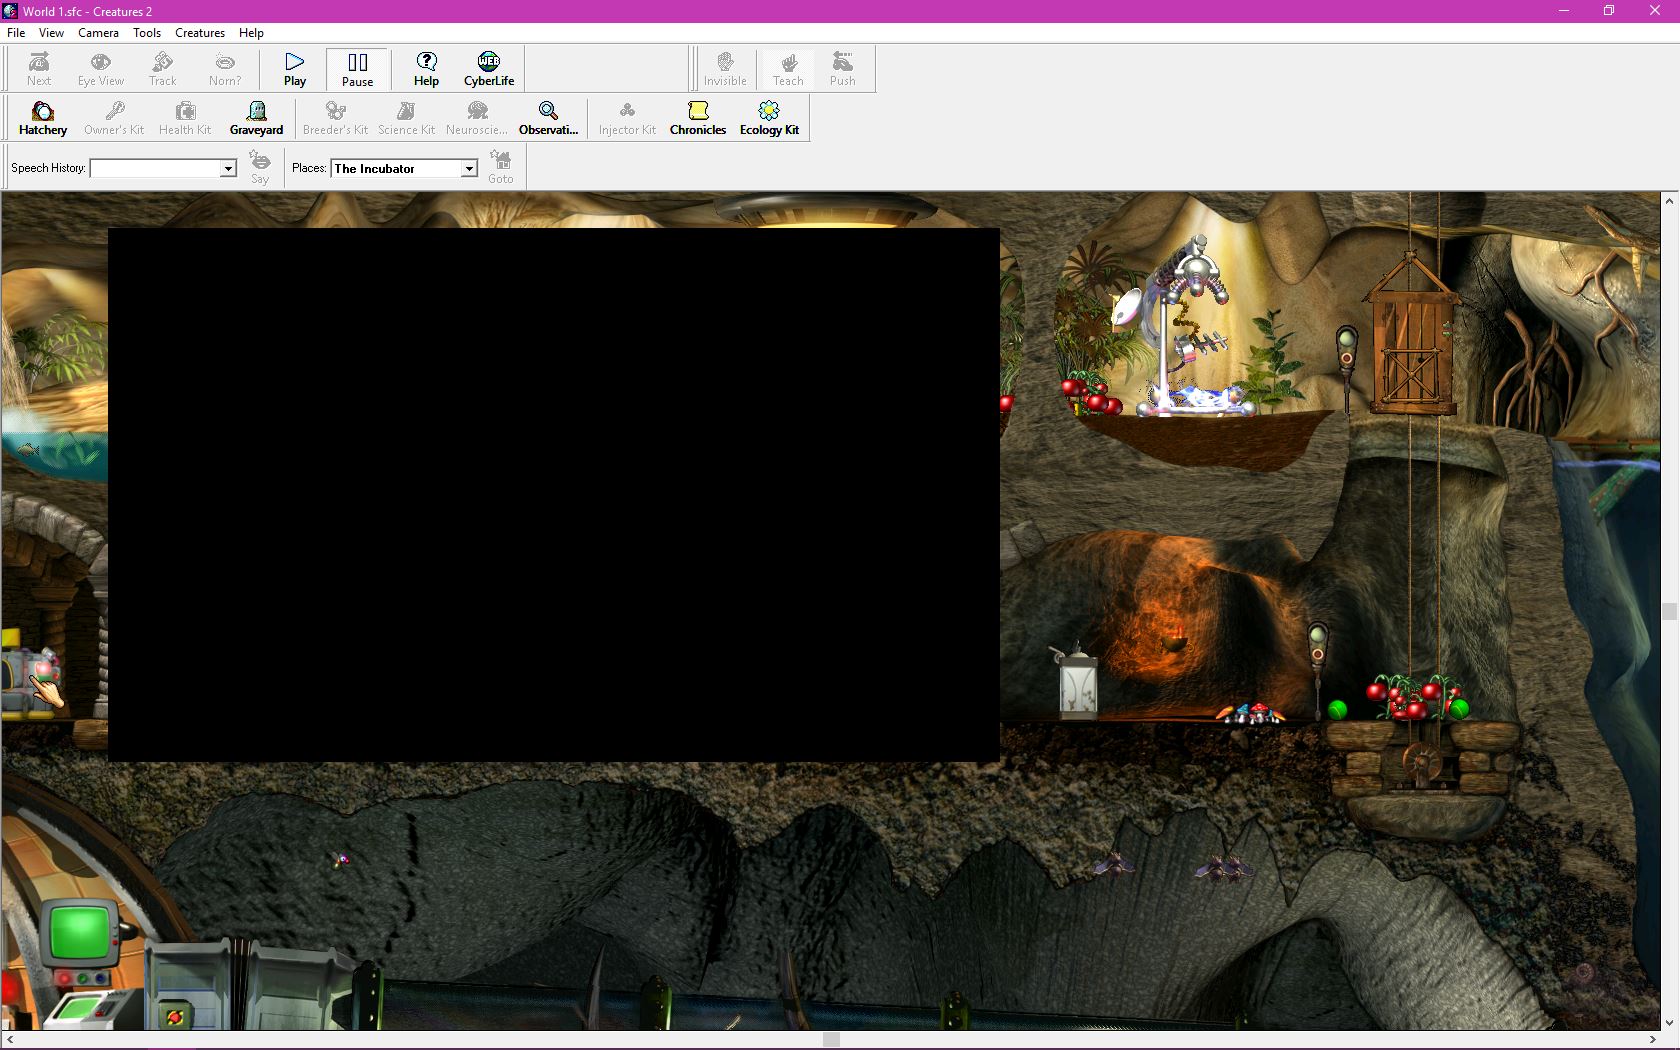Click the colorful mushrooms on the ledge
1680x1050 pixels.
pyautogui.click(x=1251, y=712)
